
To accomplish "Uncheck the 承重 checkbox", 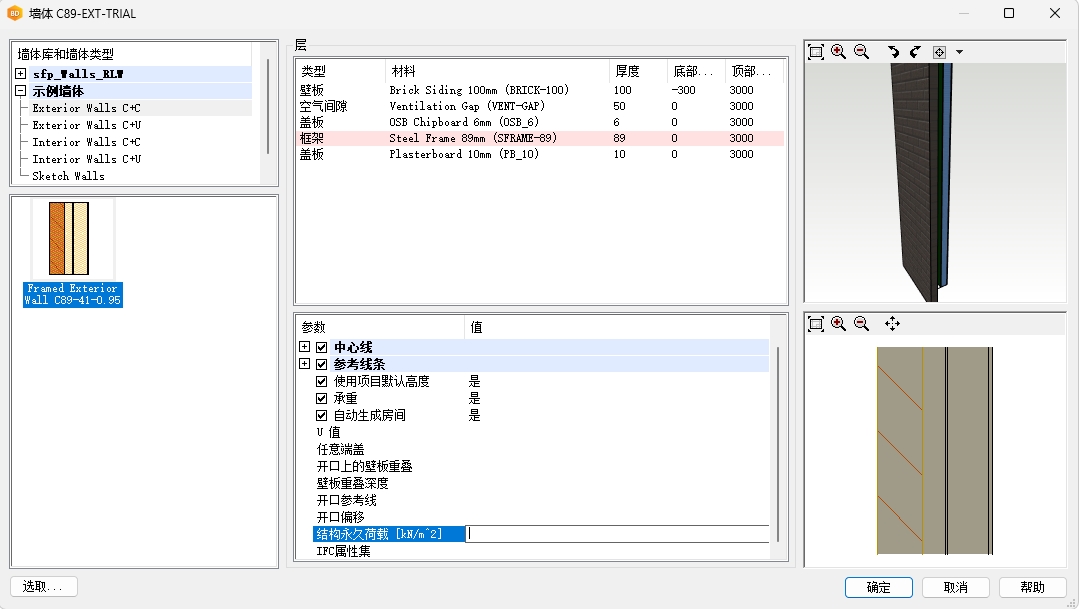I will (321, 398).
